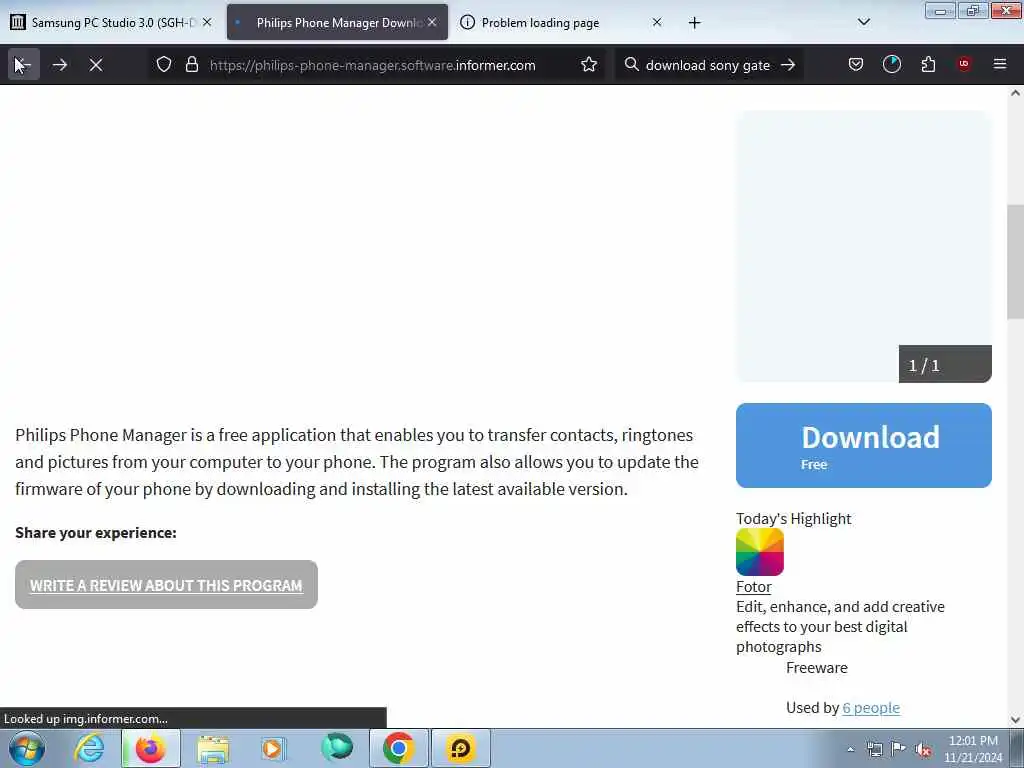The image size is (1024, 768).
Task: Open the Firefox hamburger menu
Action: coord(1000,64)
